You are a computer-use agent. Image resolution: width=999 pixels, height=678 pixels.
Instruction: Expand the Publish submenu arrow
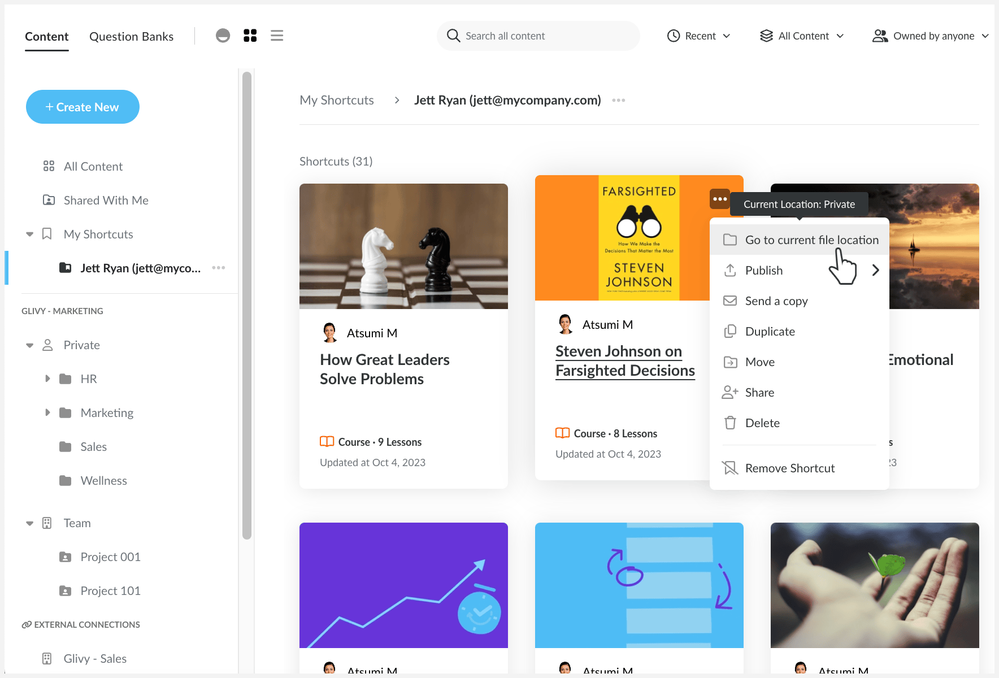coord(875,270)
